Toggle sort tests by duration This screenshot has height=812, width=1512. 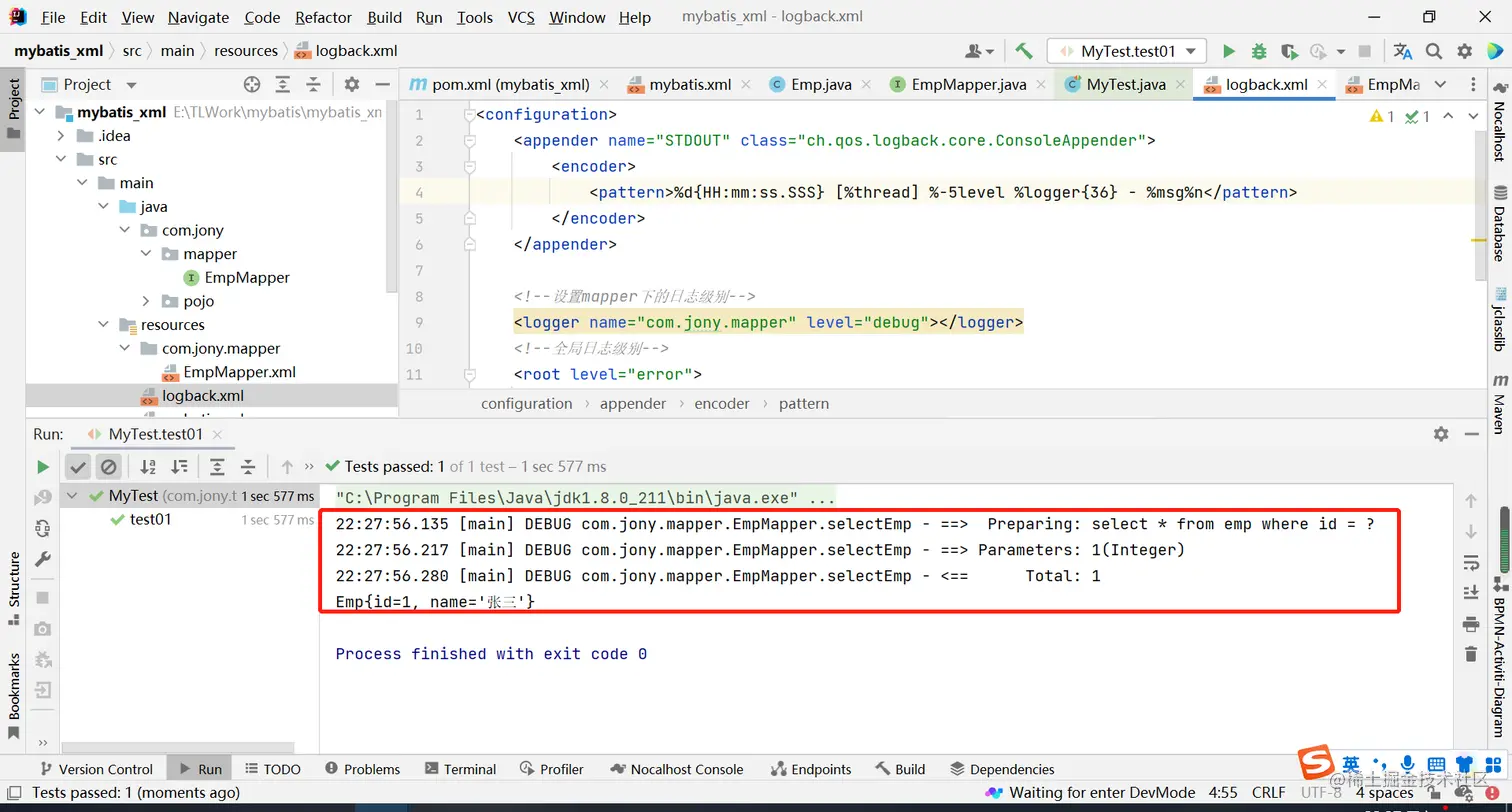point(179,467)
